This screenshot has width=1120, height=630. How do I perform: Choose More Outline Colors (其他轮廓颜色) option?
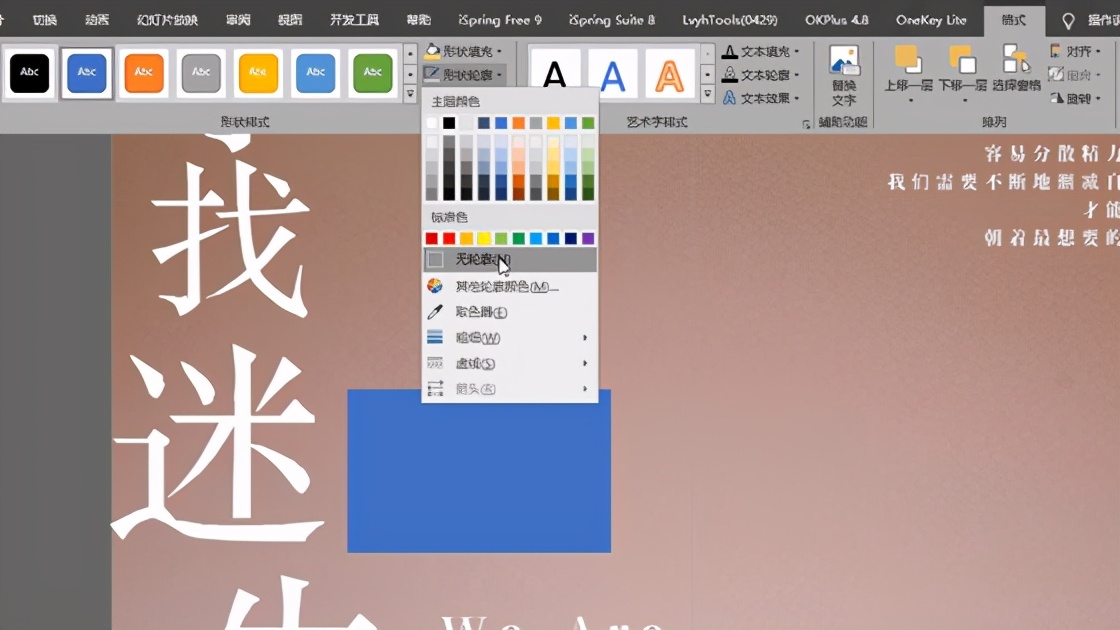[510, 286]
